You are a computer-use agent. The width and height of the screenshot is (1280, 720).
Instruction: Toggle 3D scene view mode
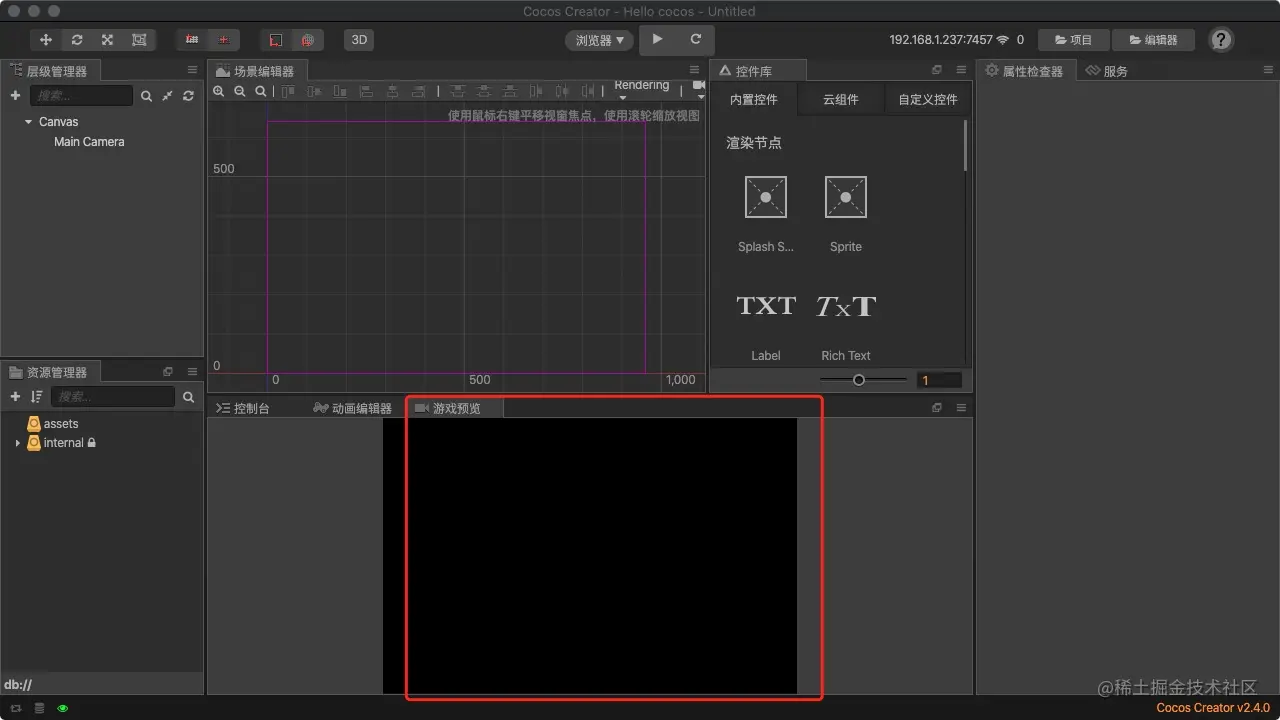(359, 40)
